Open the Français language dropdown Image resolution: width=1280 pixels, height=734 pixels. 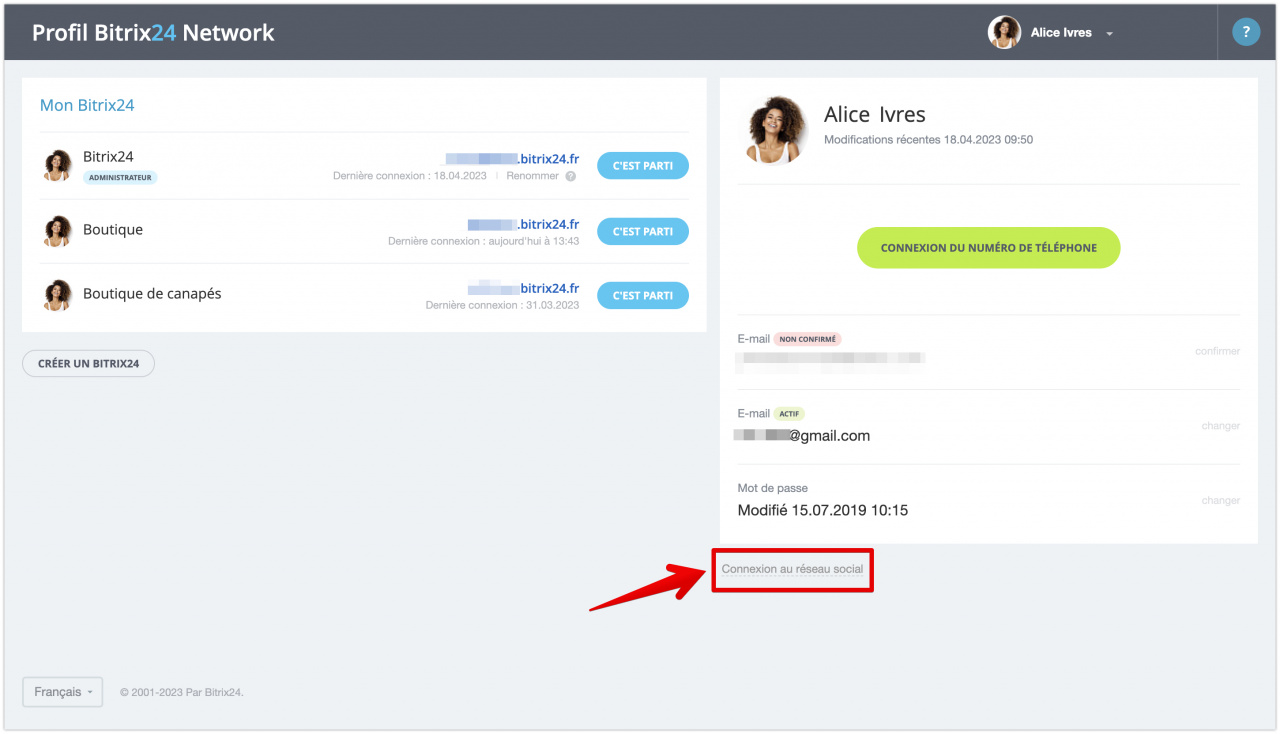point(62,692)
